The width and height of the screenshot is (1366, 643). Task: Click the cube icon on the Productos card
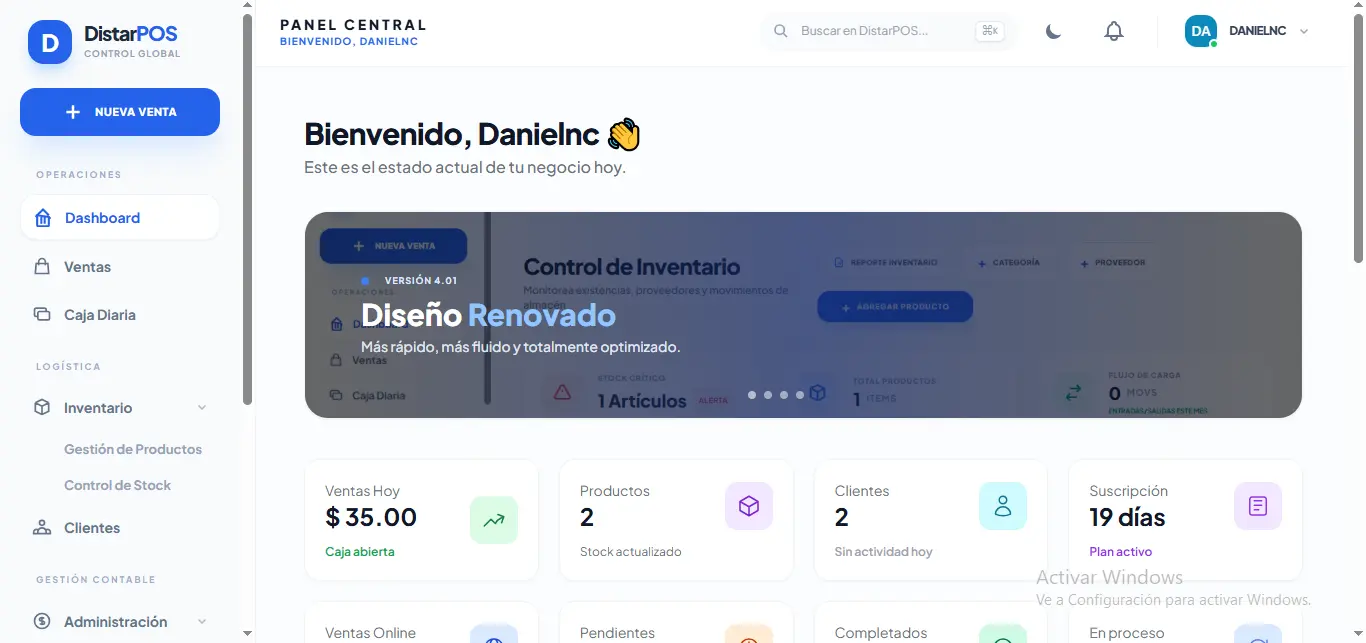coord(748,506)
